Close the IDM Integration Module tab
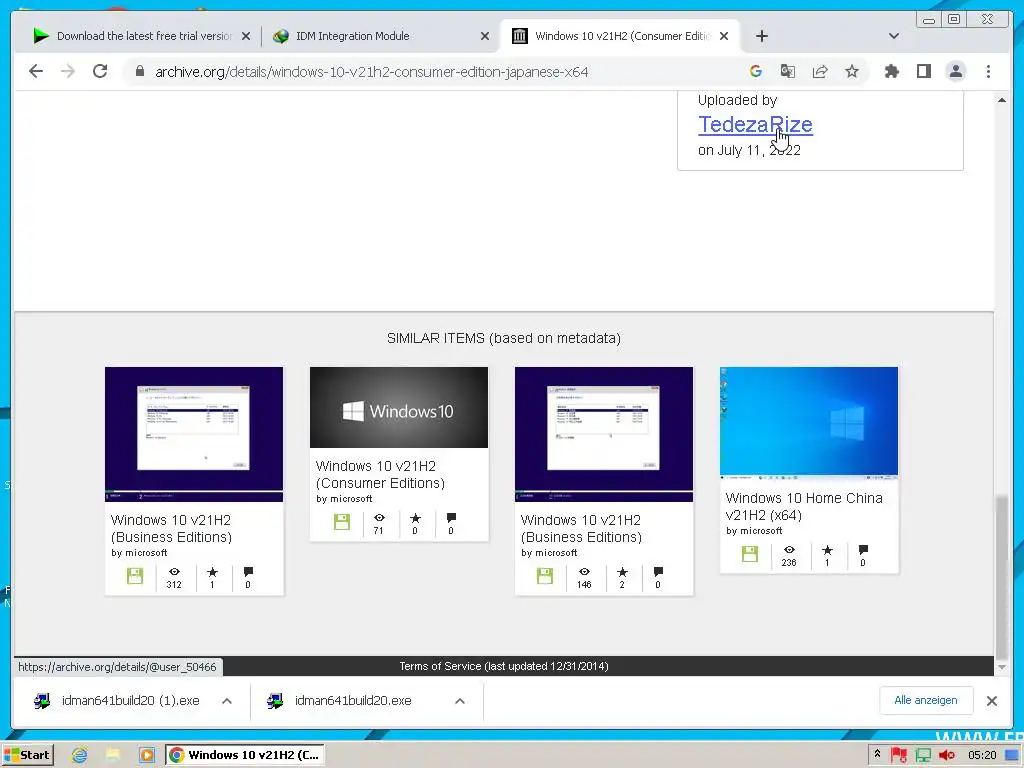 [485, 36]
